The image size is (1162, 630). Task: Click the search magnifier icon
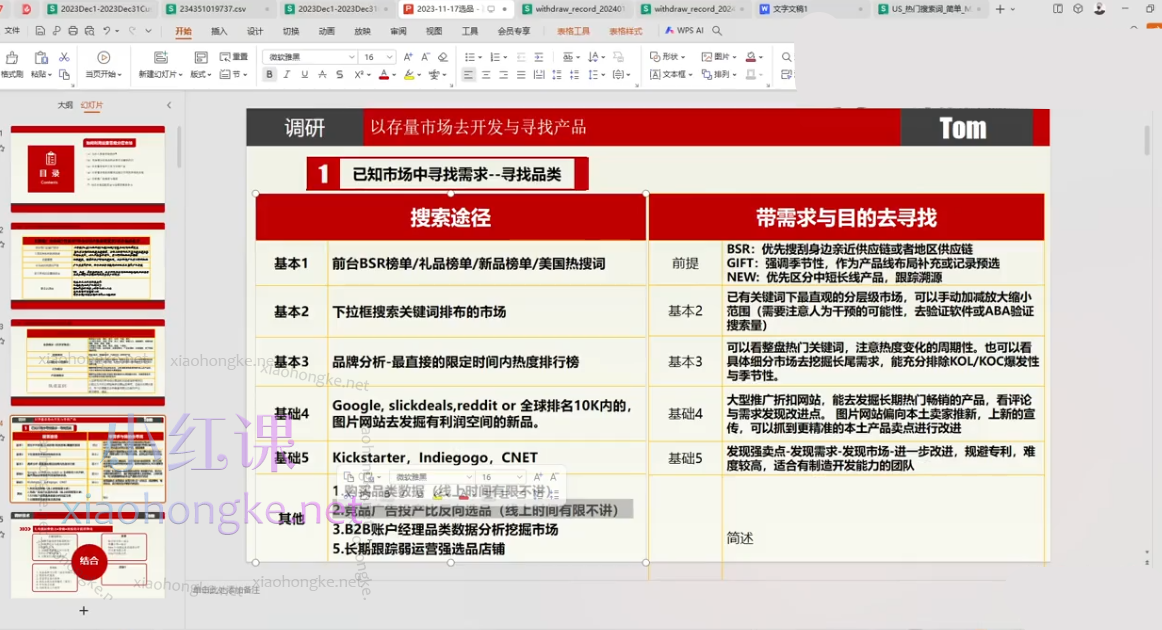pyautogui.click(x=786, y=56)
